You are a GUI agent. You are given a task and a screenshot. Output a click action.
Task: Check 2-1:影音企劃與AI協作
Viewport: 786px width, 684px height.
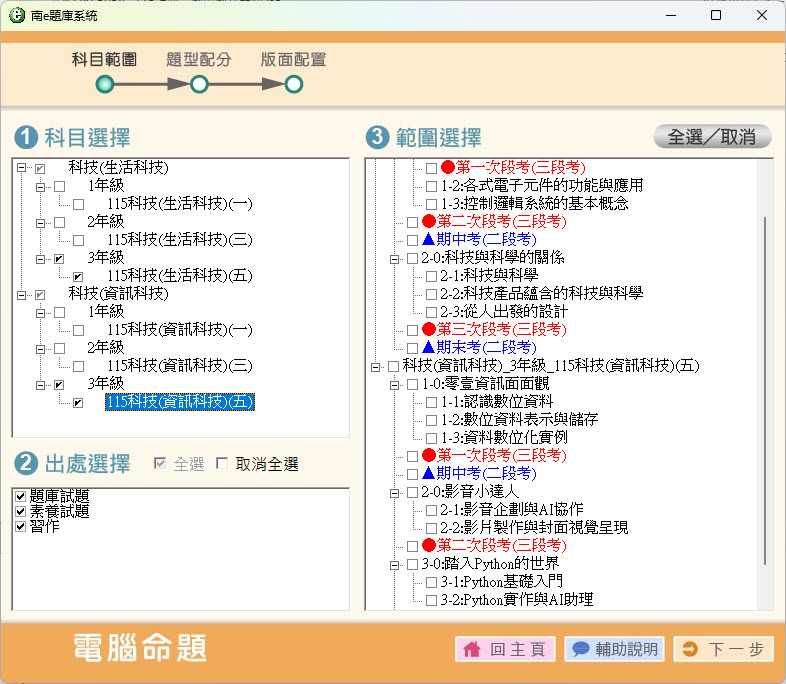point(431,511)
